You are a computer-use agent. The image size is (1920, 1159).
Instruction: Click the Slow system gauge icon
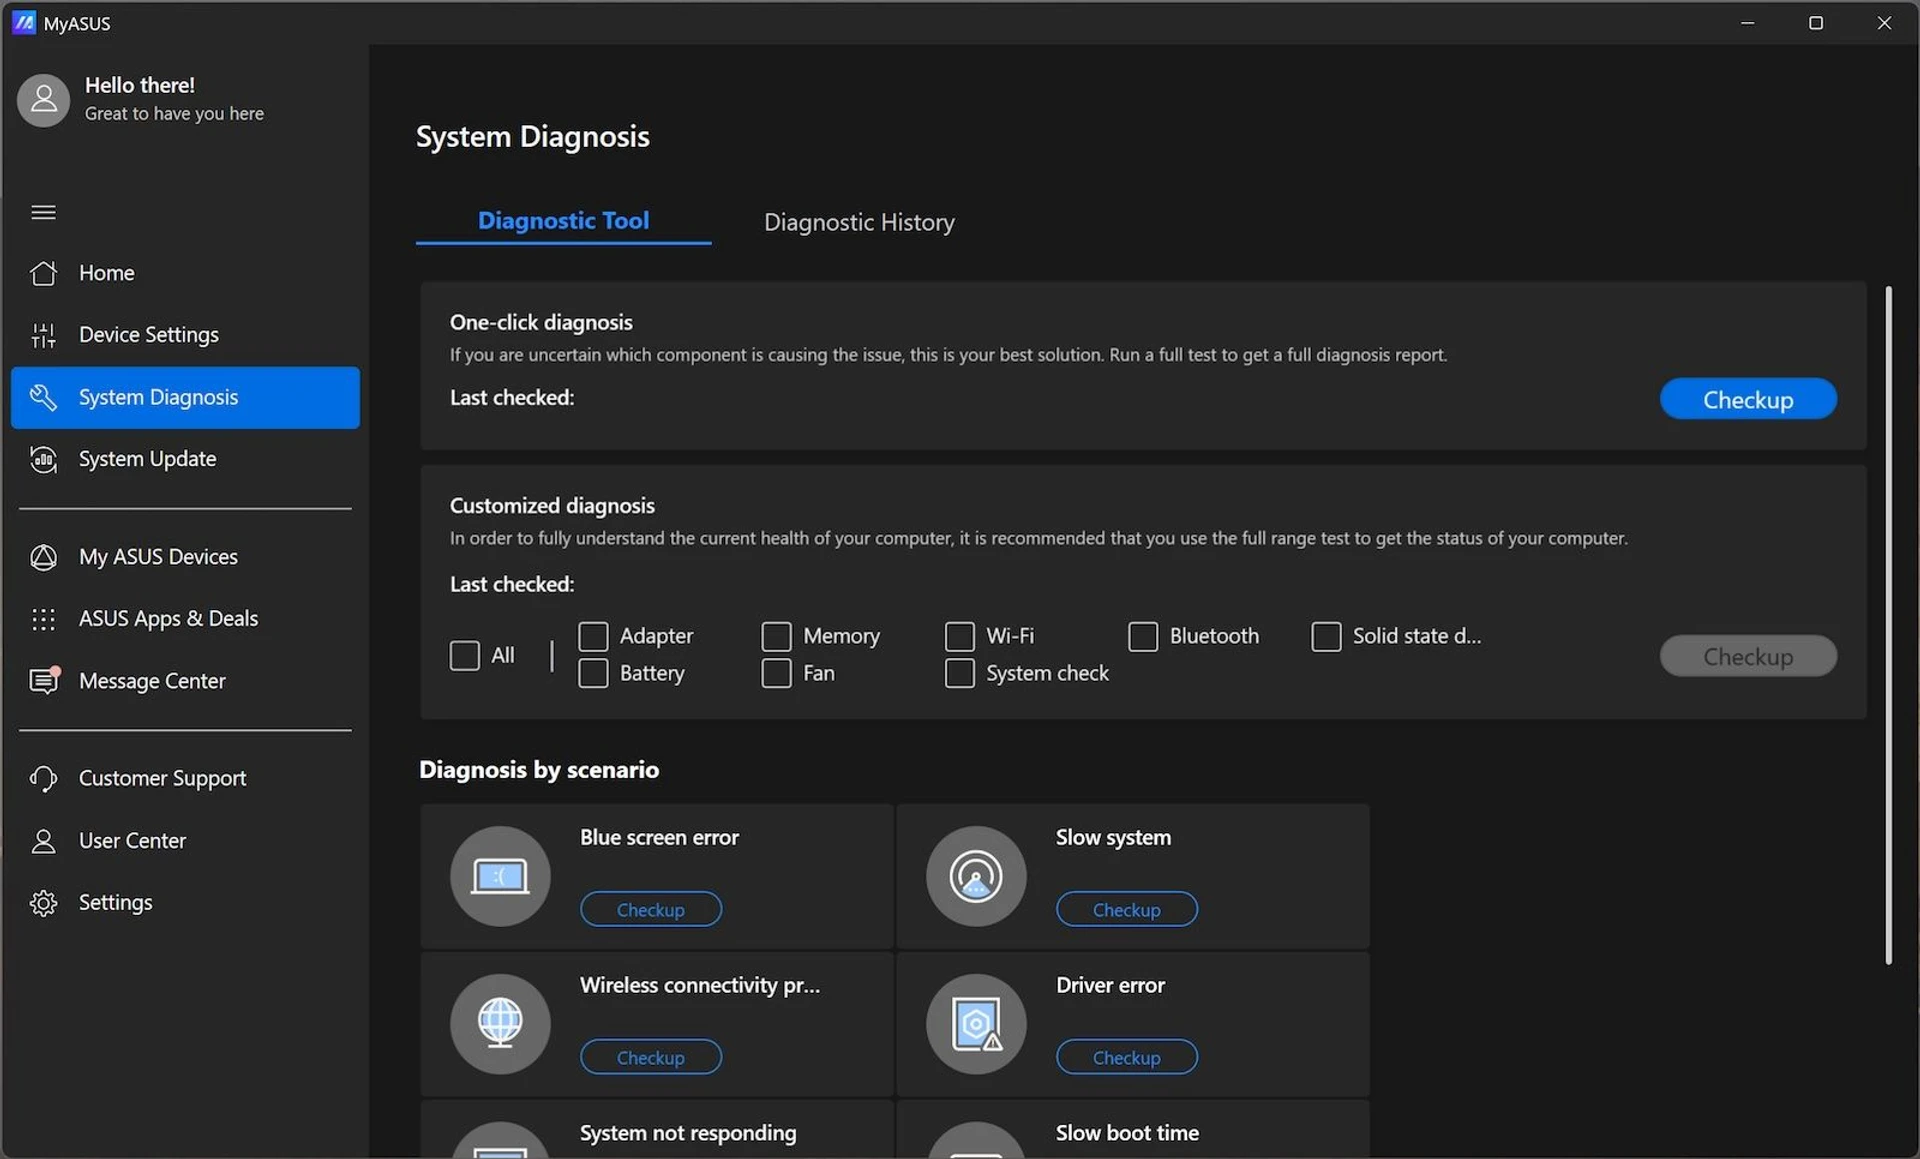tap(976, 876)
